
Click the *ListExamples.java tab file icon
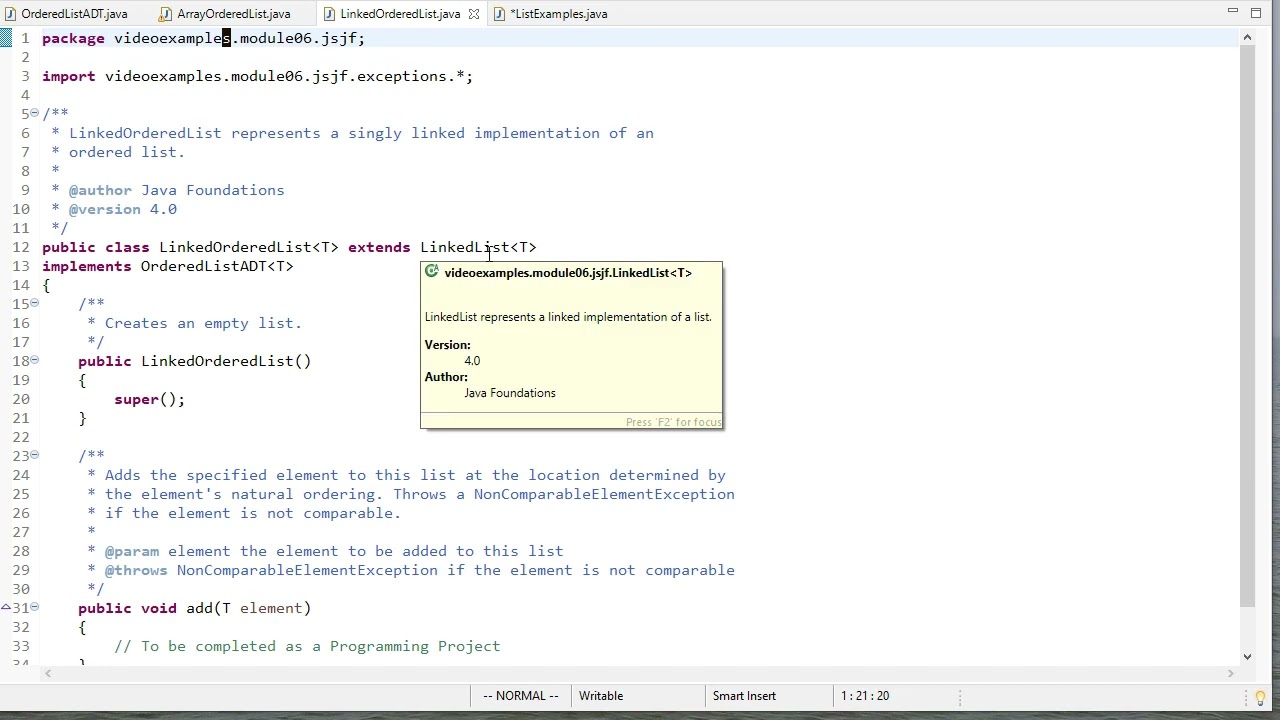[499, 14]
